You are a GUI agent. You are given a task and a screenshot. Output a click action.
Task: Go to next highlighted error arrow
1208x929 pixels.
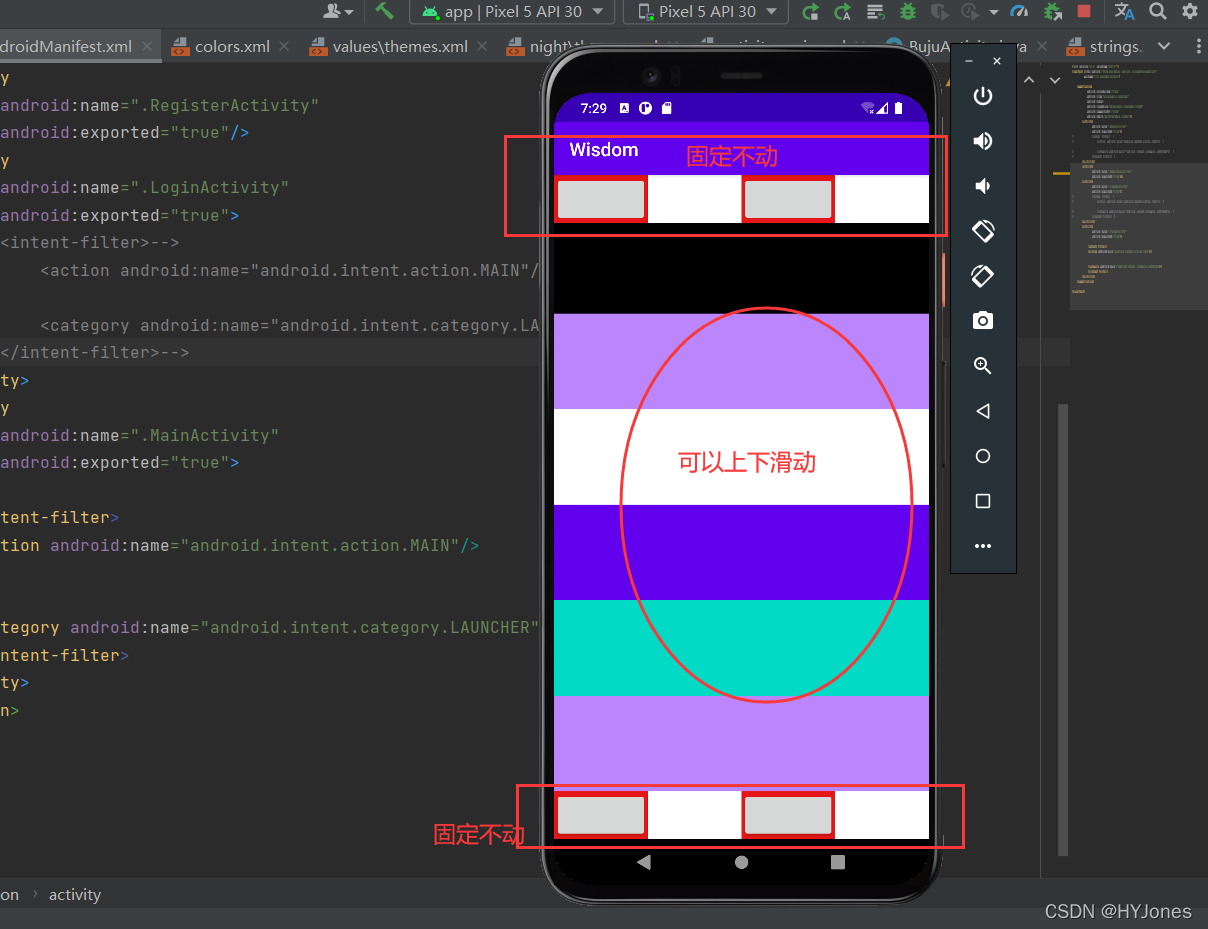pos(1054,79)
